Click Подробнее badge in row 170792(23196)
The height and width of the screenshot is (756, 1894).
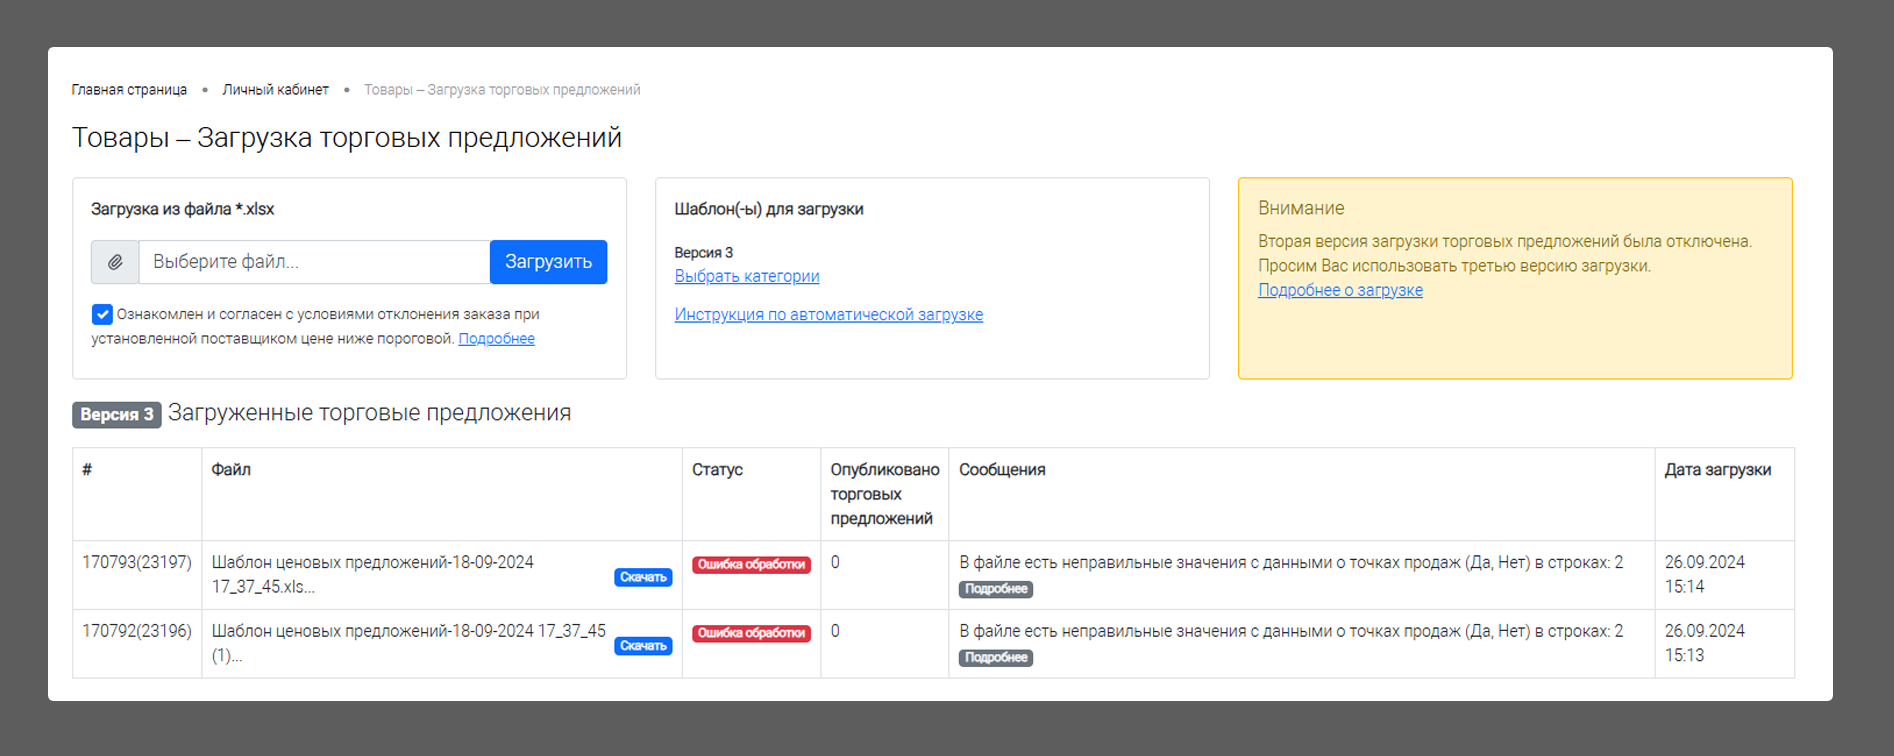click(x=996, y=657)
